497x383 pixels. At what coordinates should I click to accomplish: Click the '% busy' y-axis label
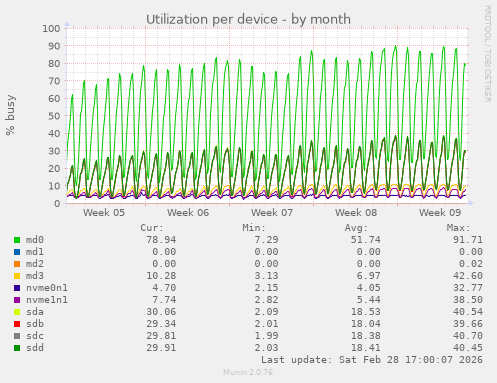10,115
